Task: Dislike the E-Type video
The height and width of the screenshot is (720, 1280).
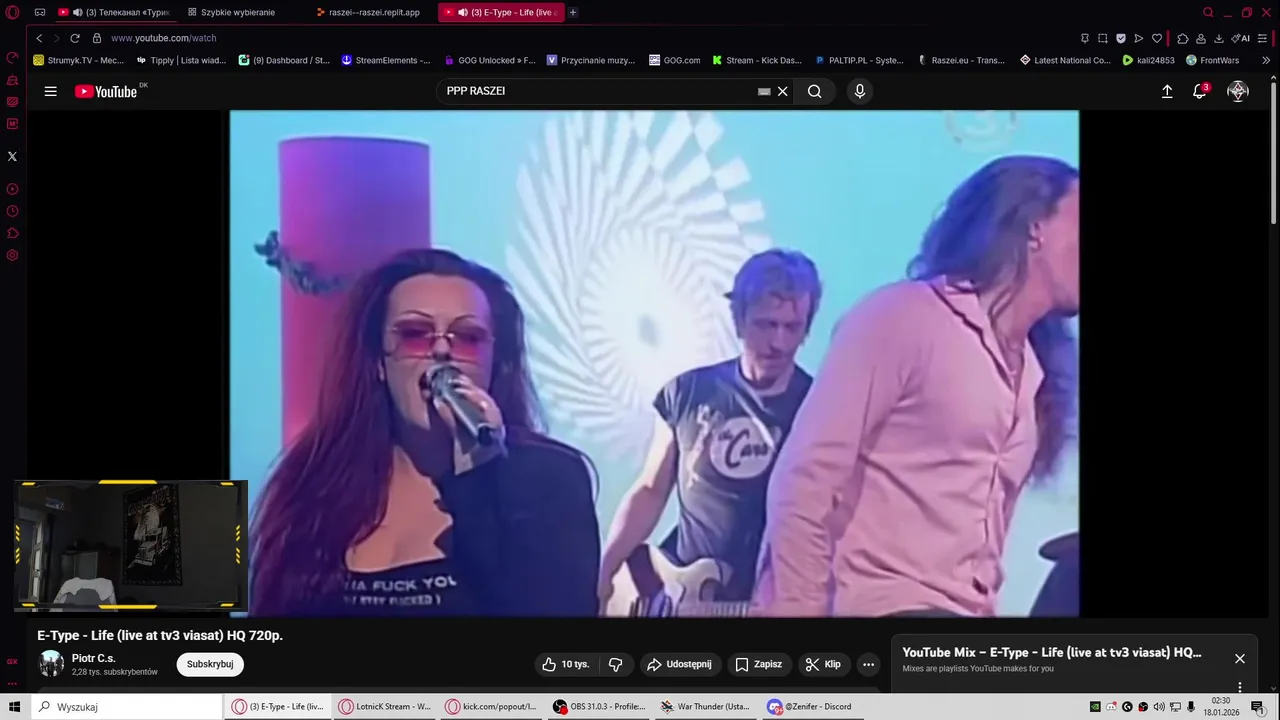Action: [x=616, y=664]
